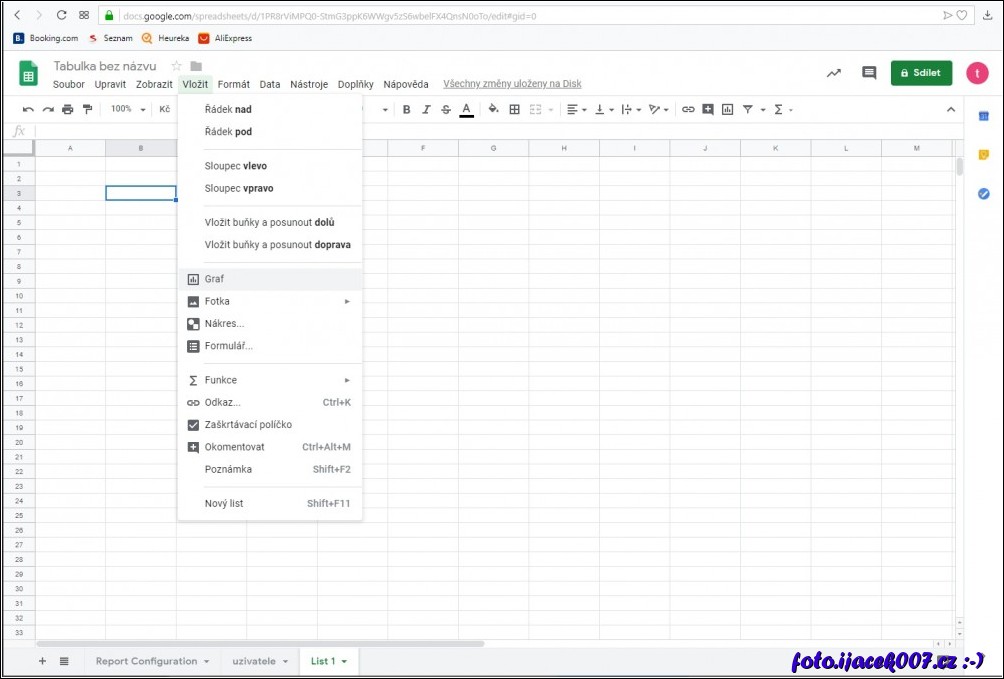Screen dimensions: 1004x679
Task: Toggle bold formatting in toolbar
Action: pos(407,109)
